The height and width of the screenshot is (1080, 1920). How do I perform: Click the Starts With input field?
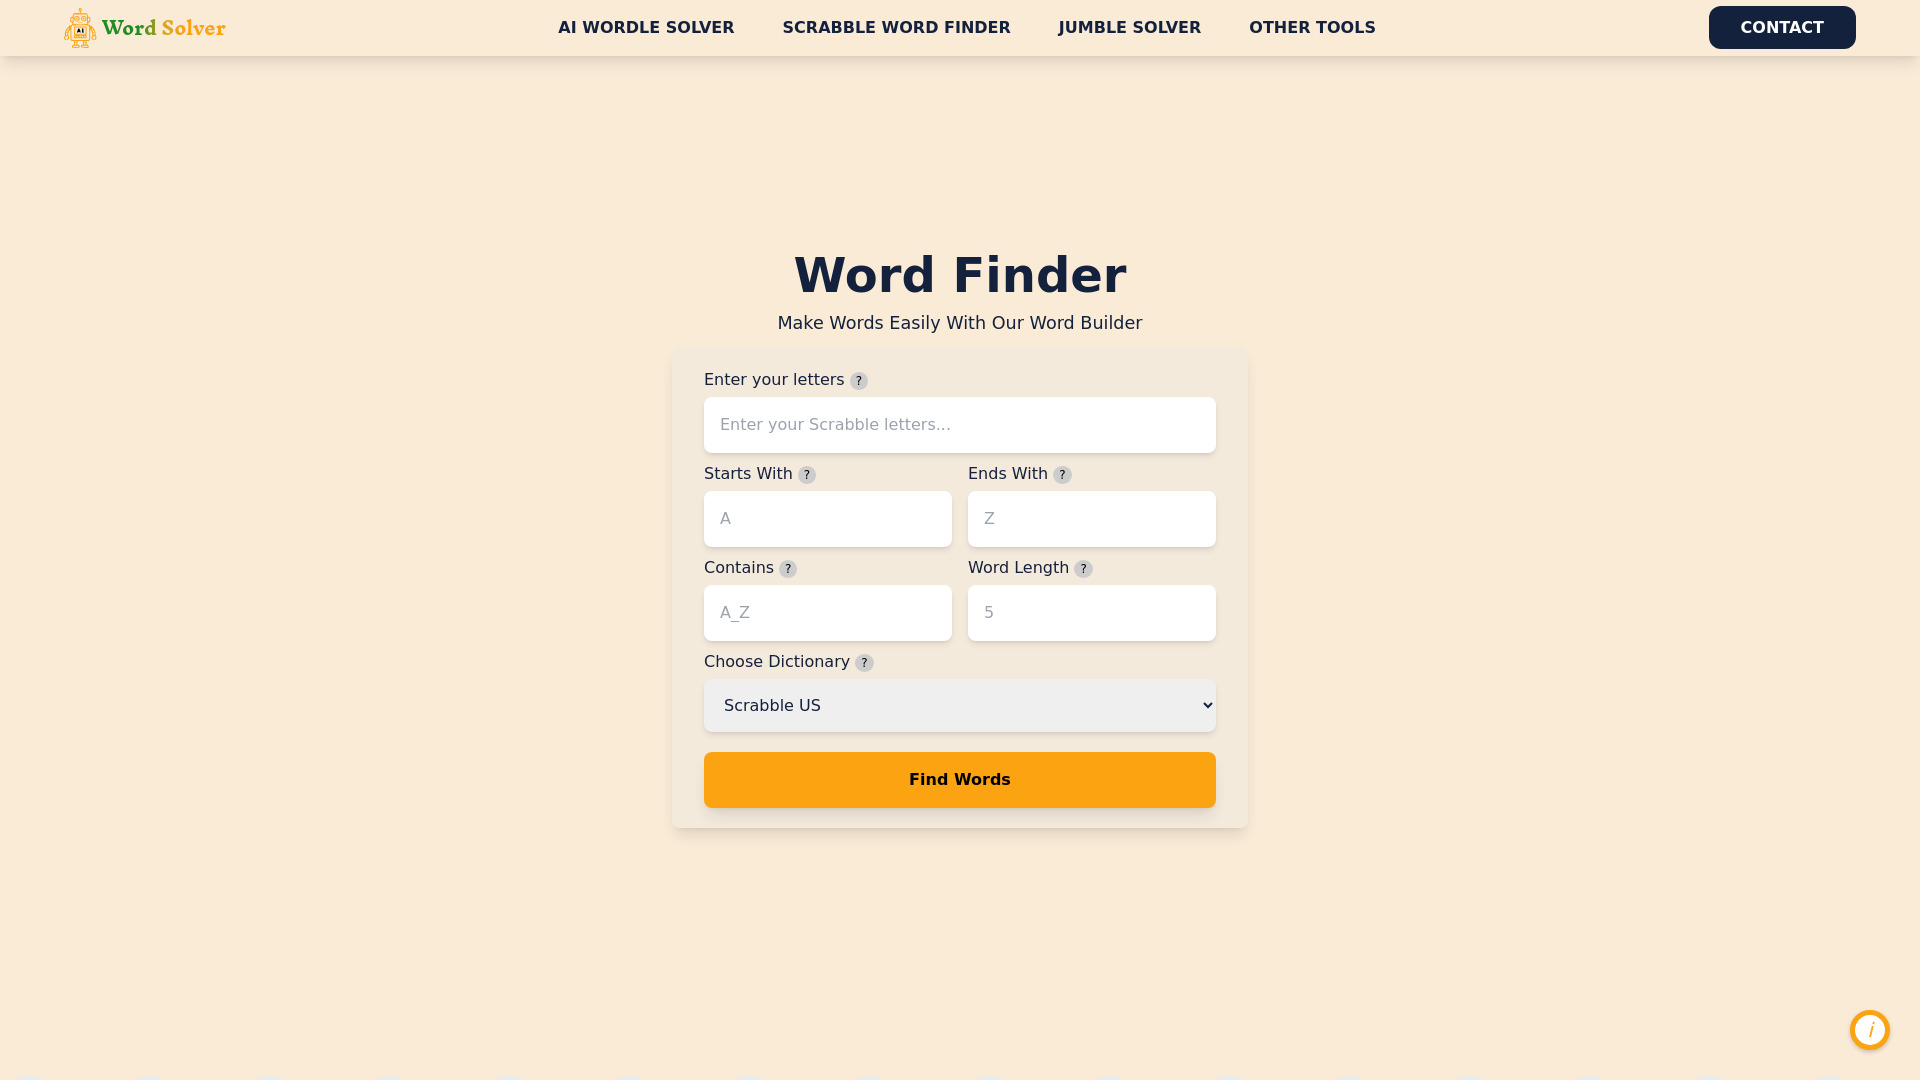coord(828,518)
